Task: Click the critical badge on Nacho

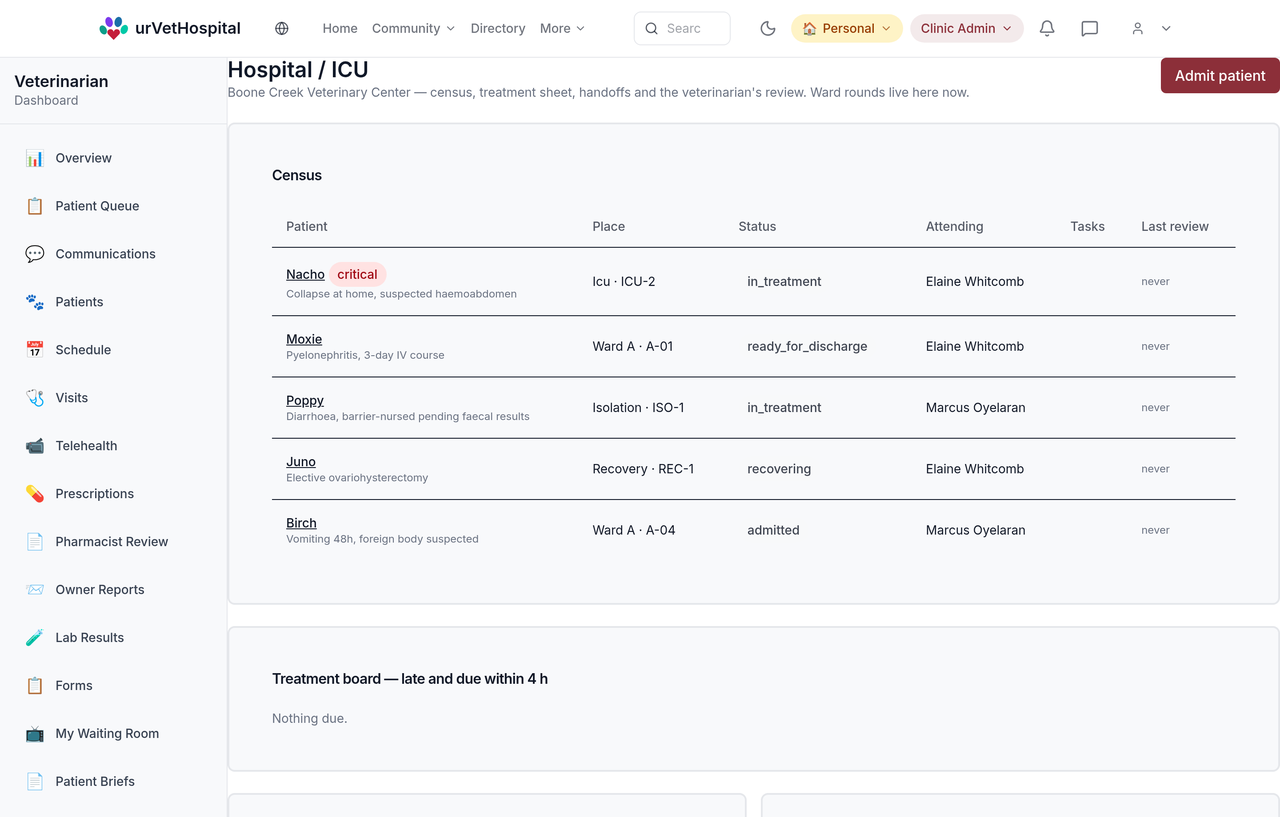Action: pos(357,274)
